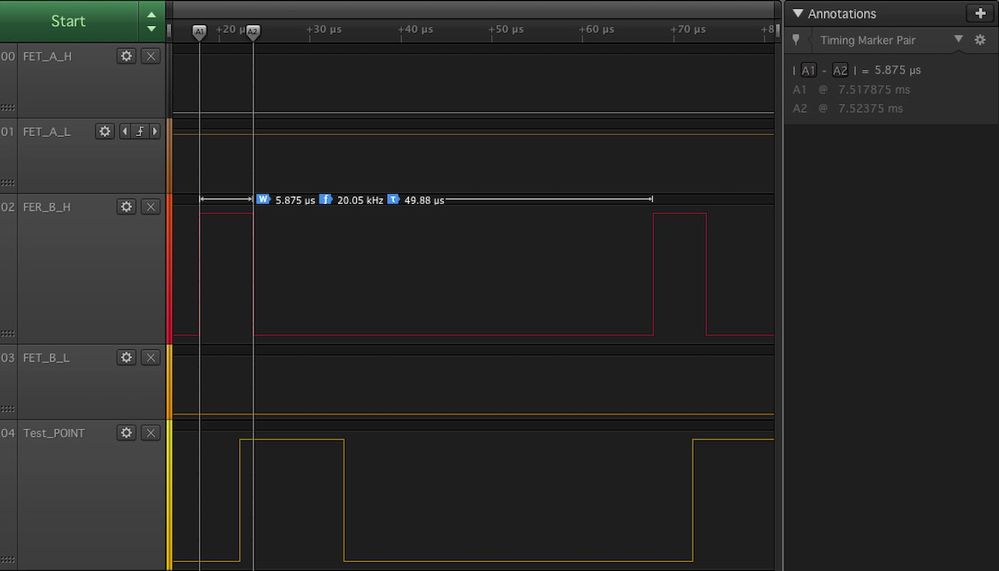This screenshot has height=571, width=999.
Task: Click the 20.05 kHz frequency value
Action: point(360,200)
